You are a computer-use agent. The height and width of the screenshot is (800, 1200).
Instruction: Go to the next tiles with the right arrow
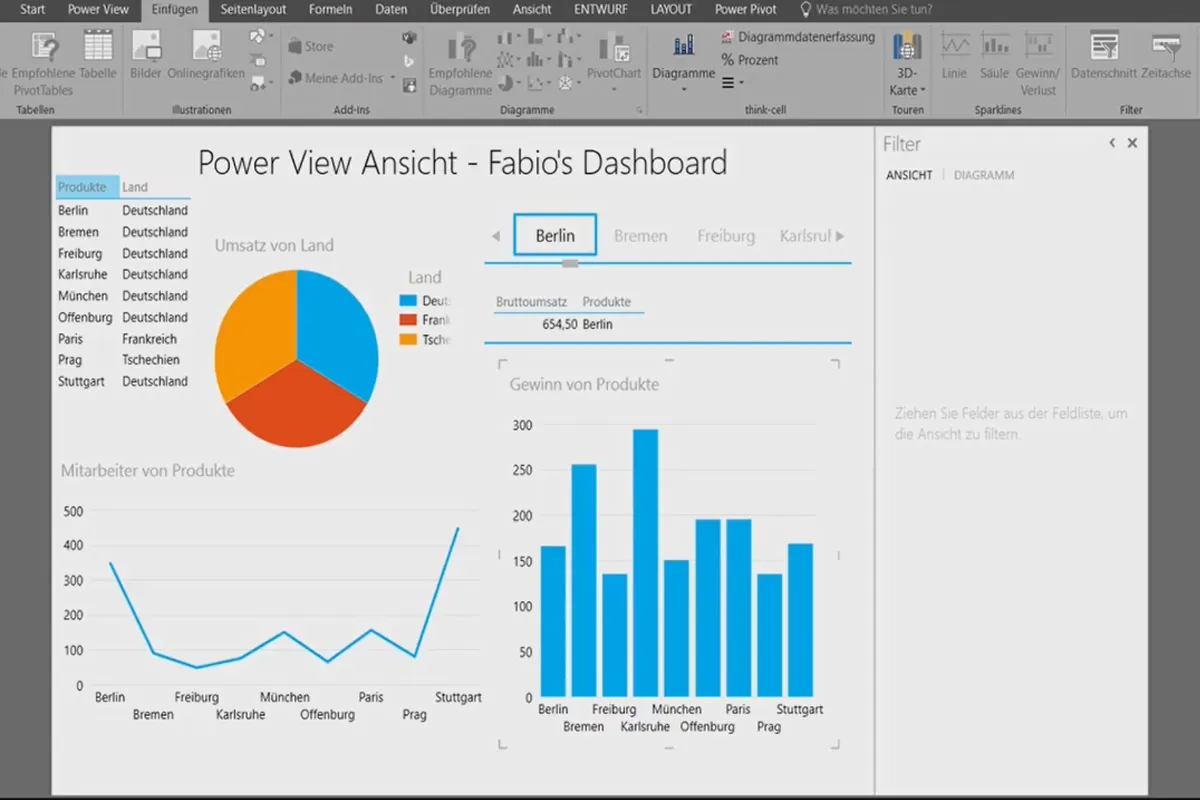[x=840, y=236]
